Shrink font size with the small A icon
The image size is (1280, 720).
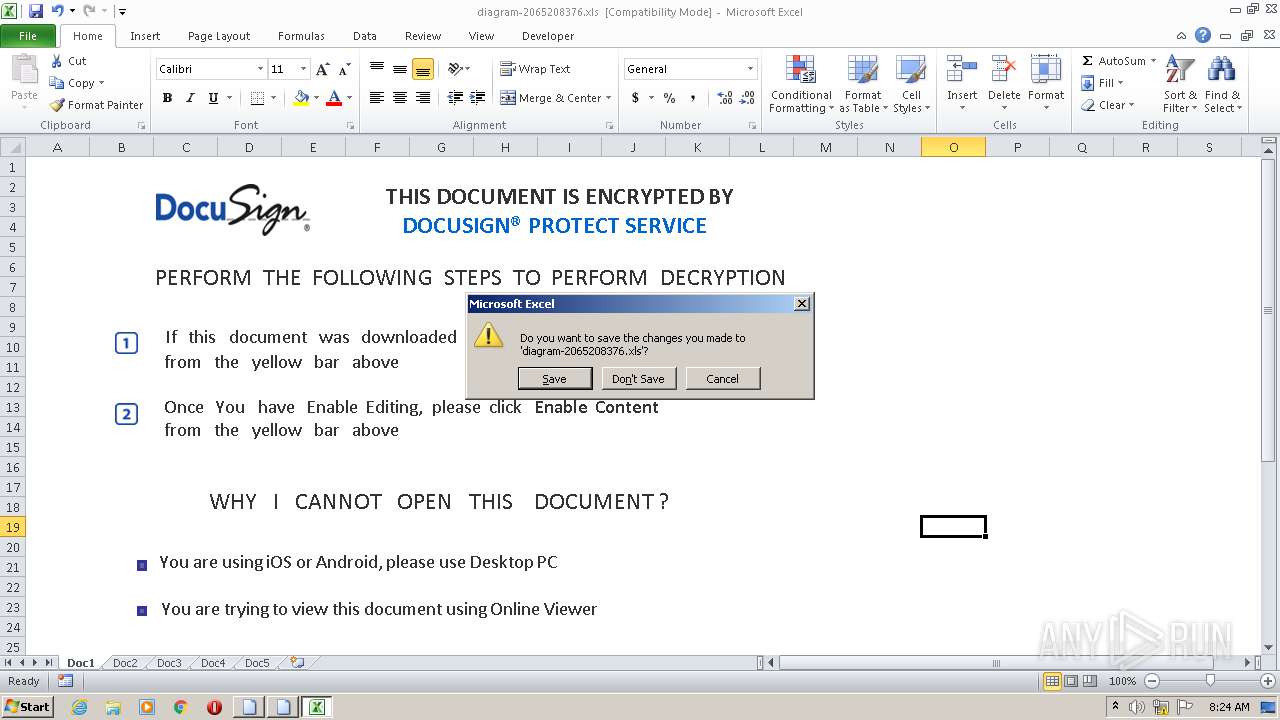click(345, 69)
